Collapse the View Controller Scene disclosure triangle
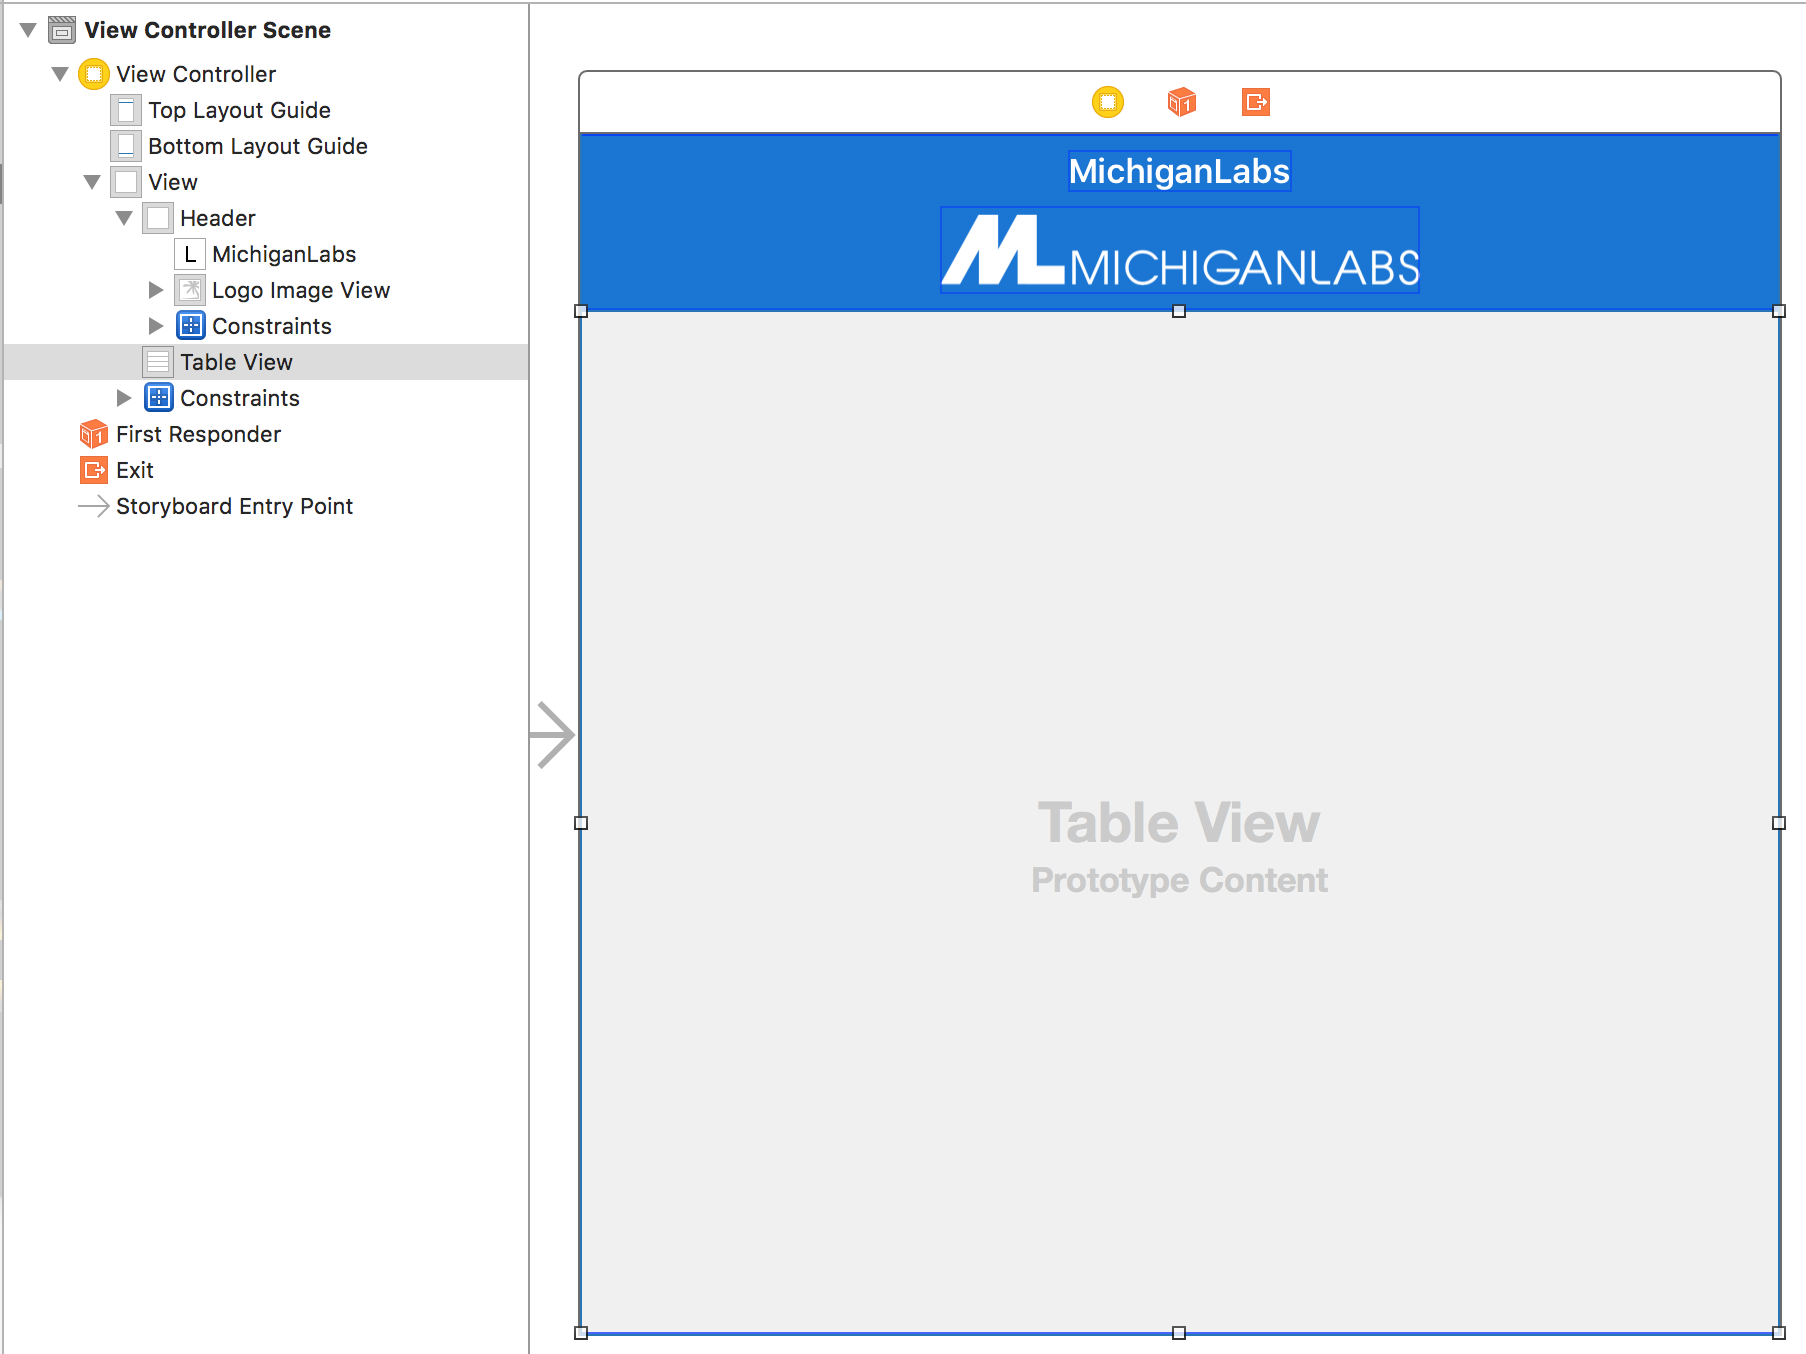The height and width of the screenshot is (1354, 1806). pos(28,30)
